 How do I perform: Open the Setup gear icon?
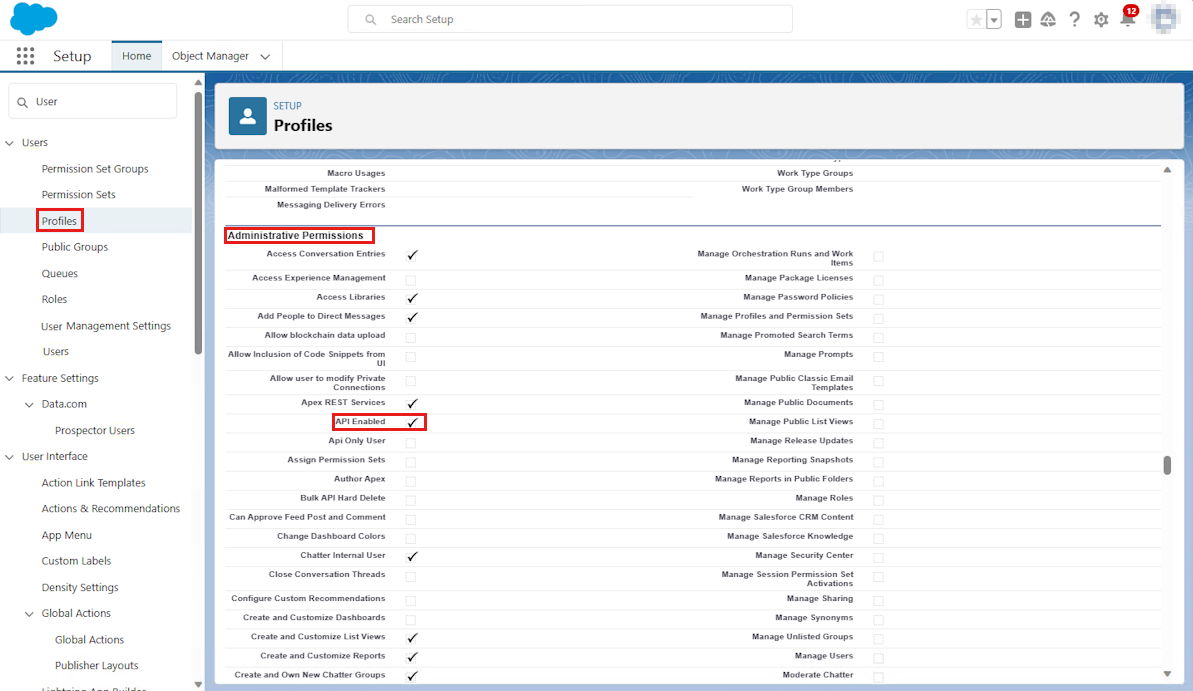[x=1101, y=20]
